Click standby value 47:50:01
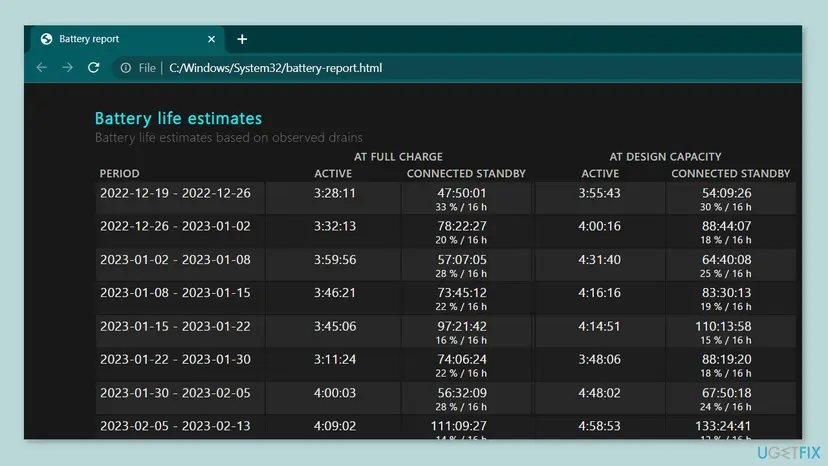Viewport: 828px width, 466px height. [462, 193]
